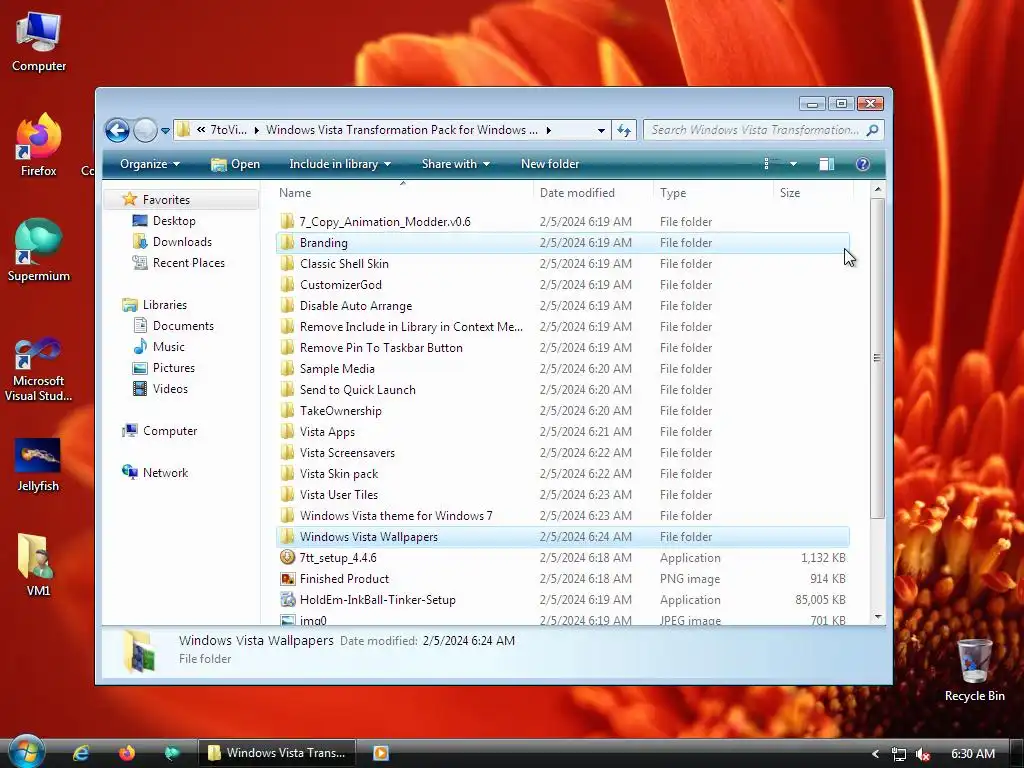
Task: Select Windows Vista theme for Windows 7
Action: (x=562, y=516)
